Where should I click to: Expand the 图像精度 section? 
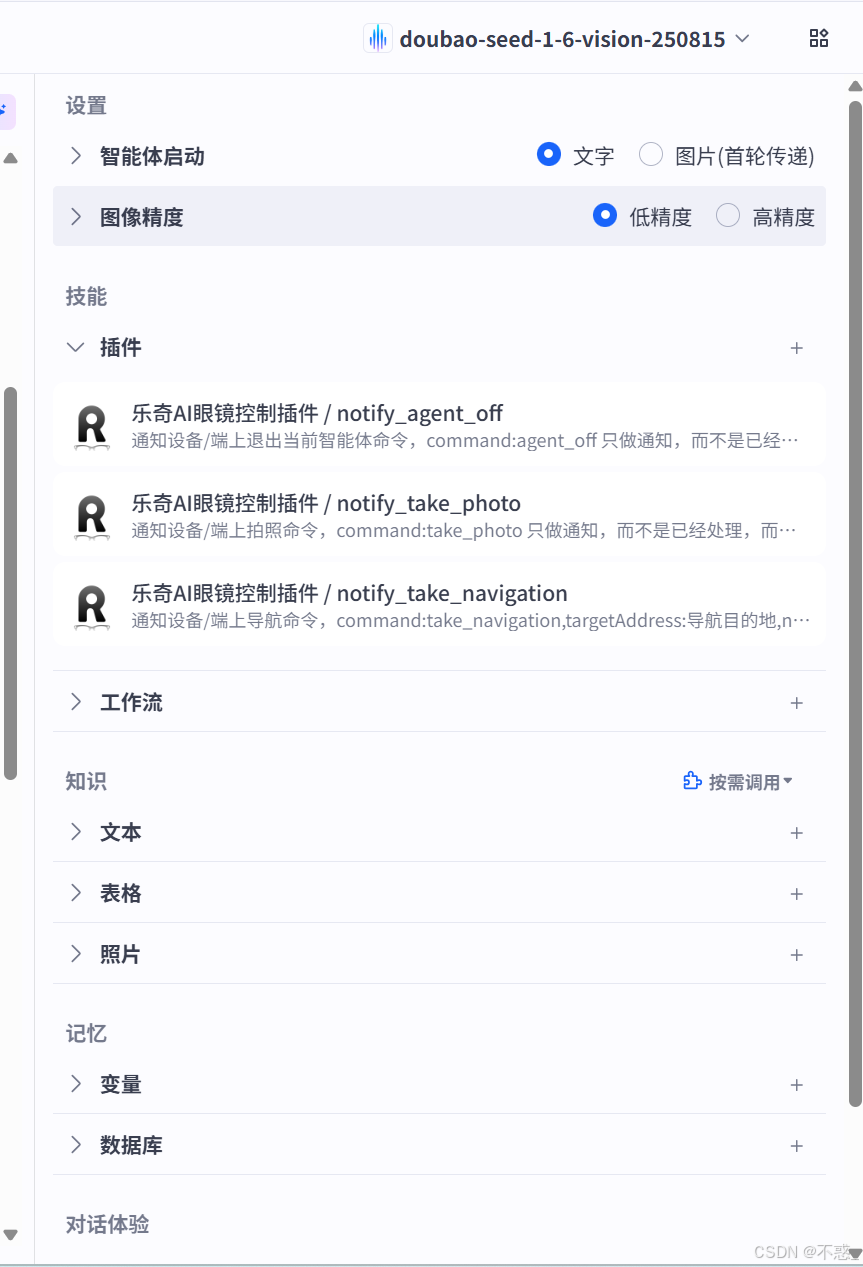76,217
